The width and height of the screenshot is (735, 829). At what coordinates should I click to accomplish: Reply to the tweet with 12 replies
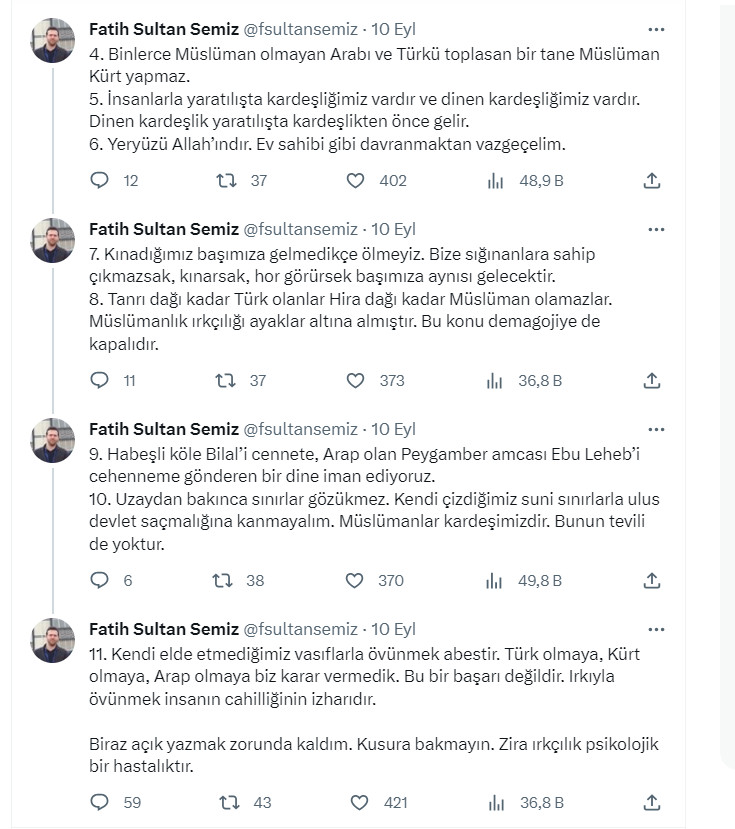(99, 181)
